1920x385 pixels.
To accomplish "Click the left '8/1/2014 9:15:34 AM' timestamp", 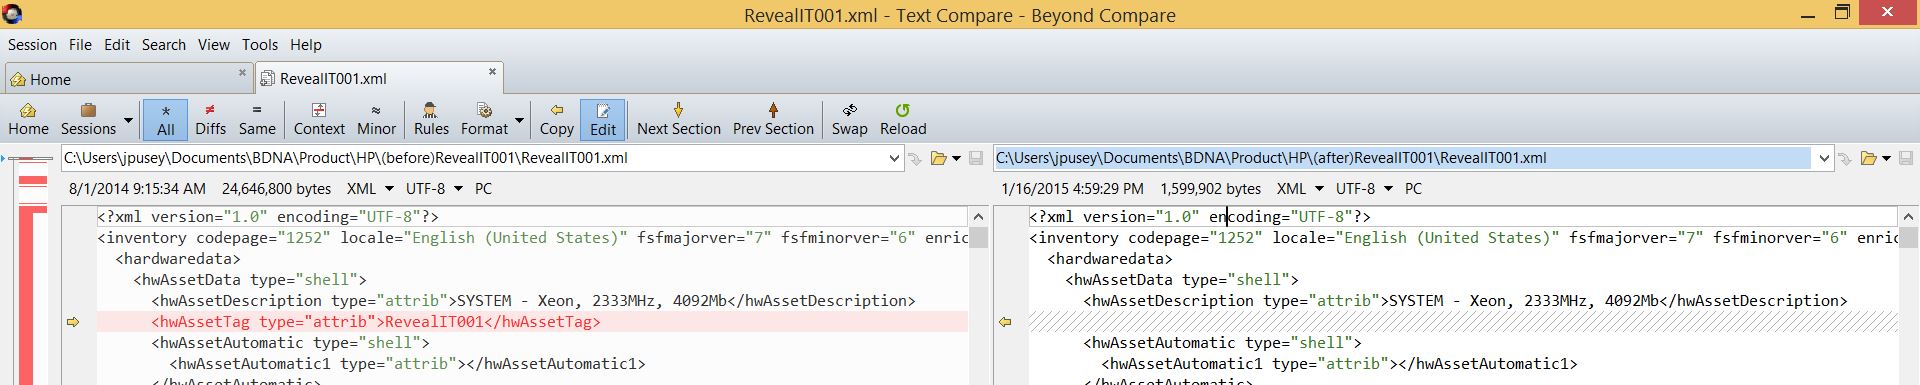I will 137,188.
